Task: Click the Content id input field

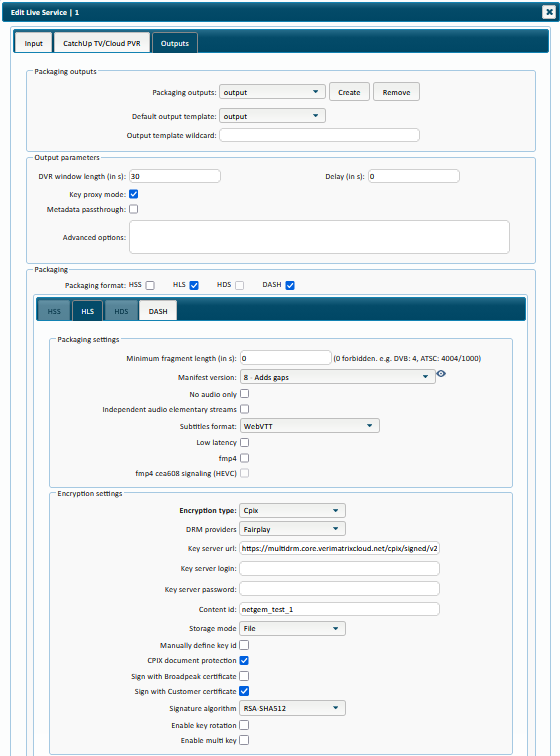Action: point(339,609)
